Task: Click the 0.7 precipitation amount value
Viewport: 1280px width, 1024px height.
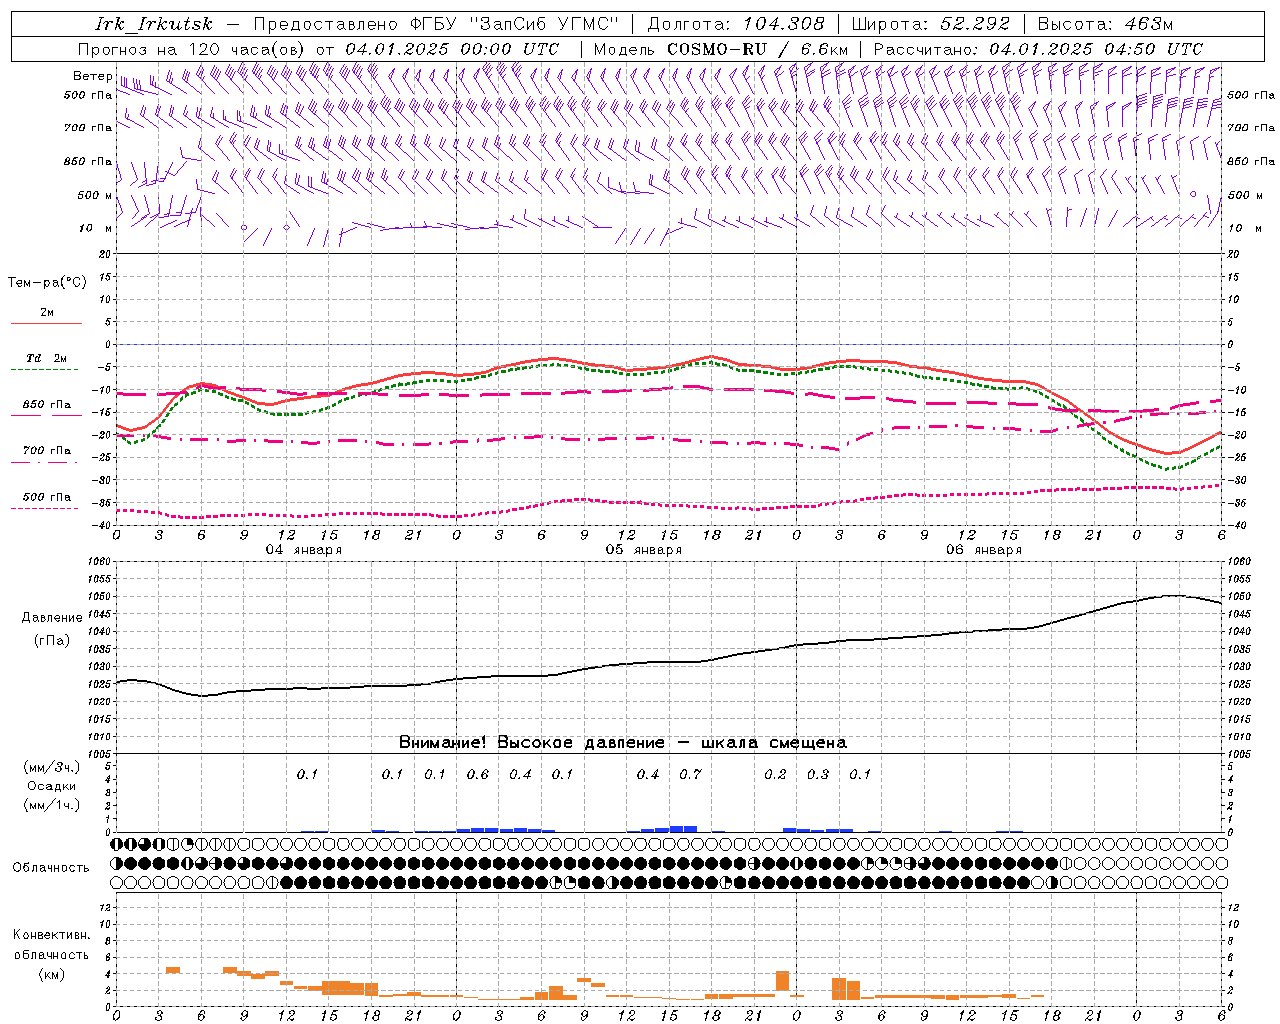Action: (x=690, y=774)
